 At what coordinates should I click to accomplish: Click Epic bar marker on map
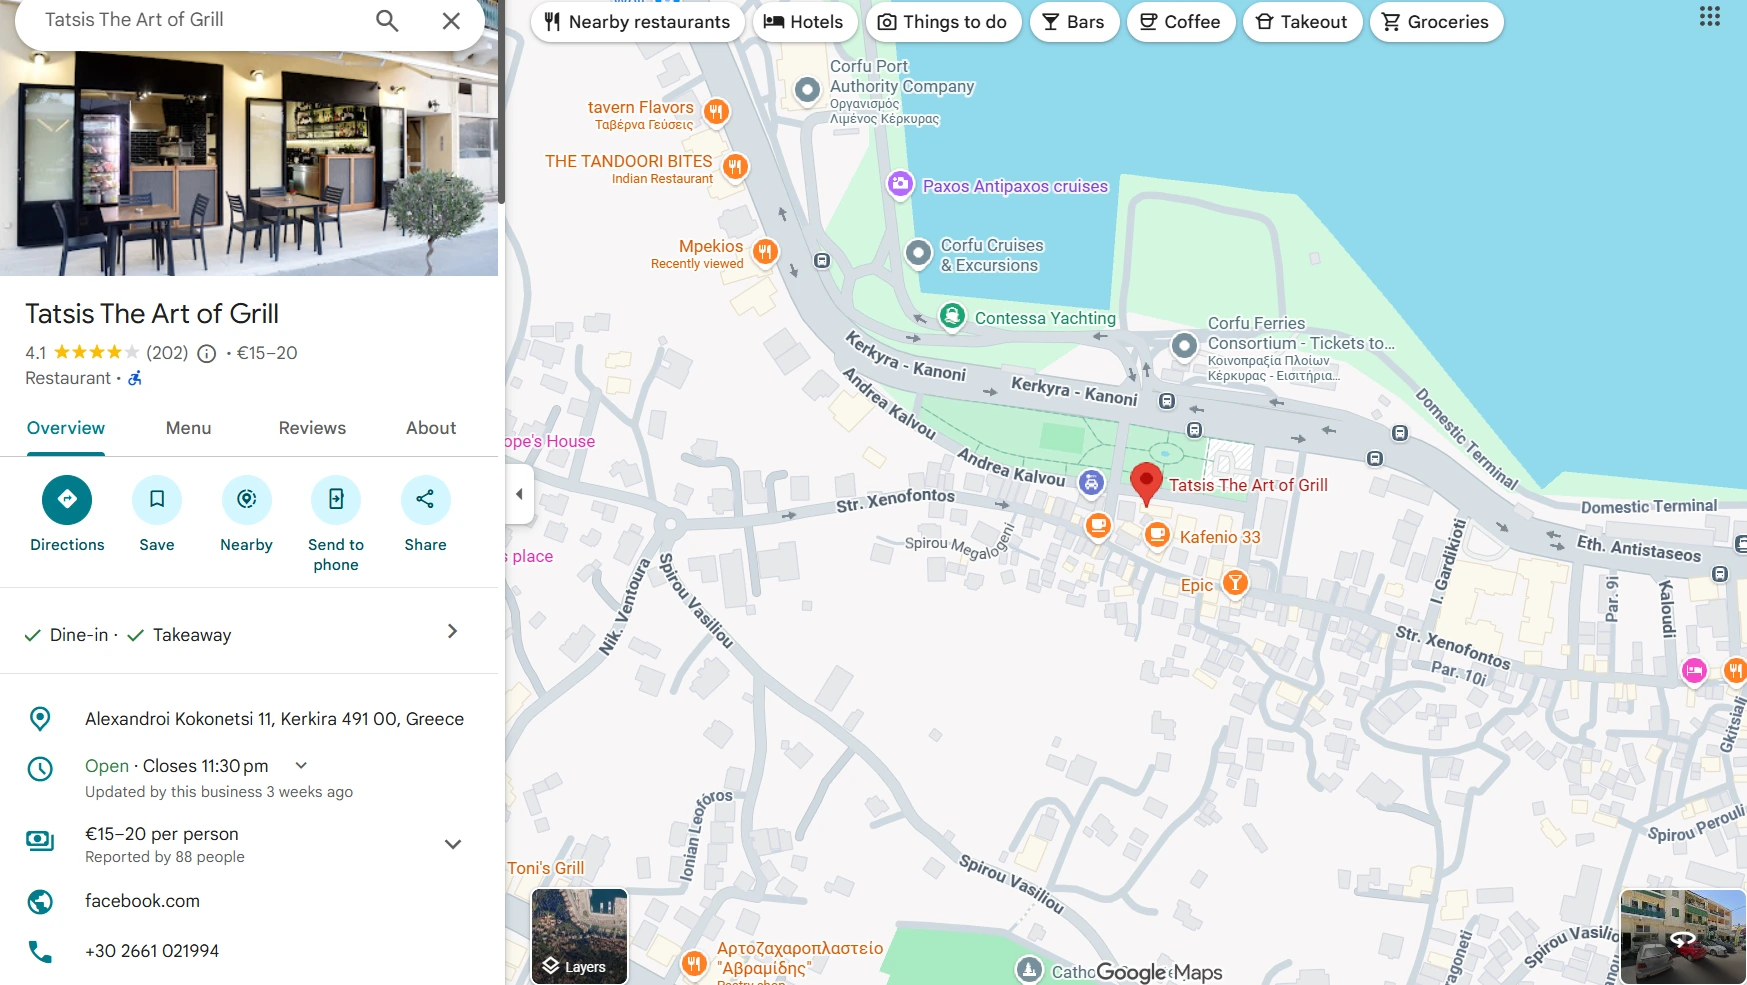1236,582
